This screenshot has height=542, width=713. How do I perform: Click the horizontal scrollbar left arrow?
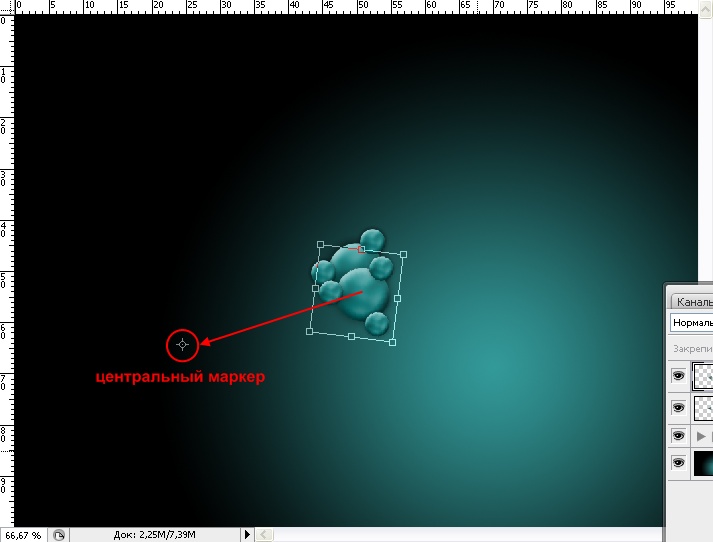coord(264,535)
